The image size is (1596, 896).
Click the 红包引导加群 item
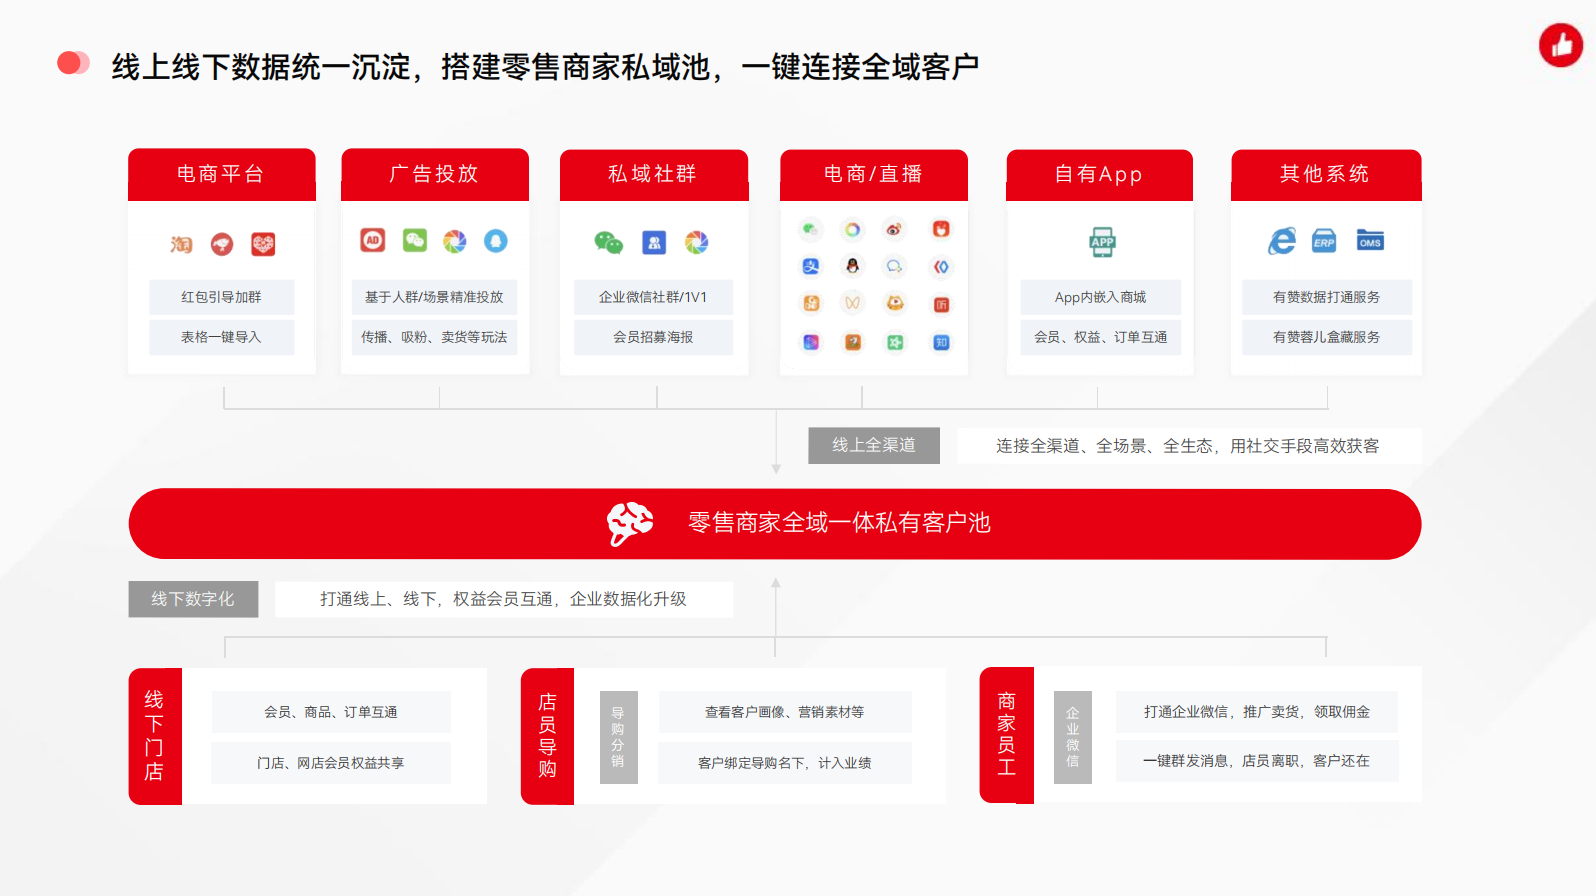click(x=221, y=297)
